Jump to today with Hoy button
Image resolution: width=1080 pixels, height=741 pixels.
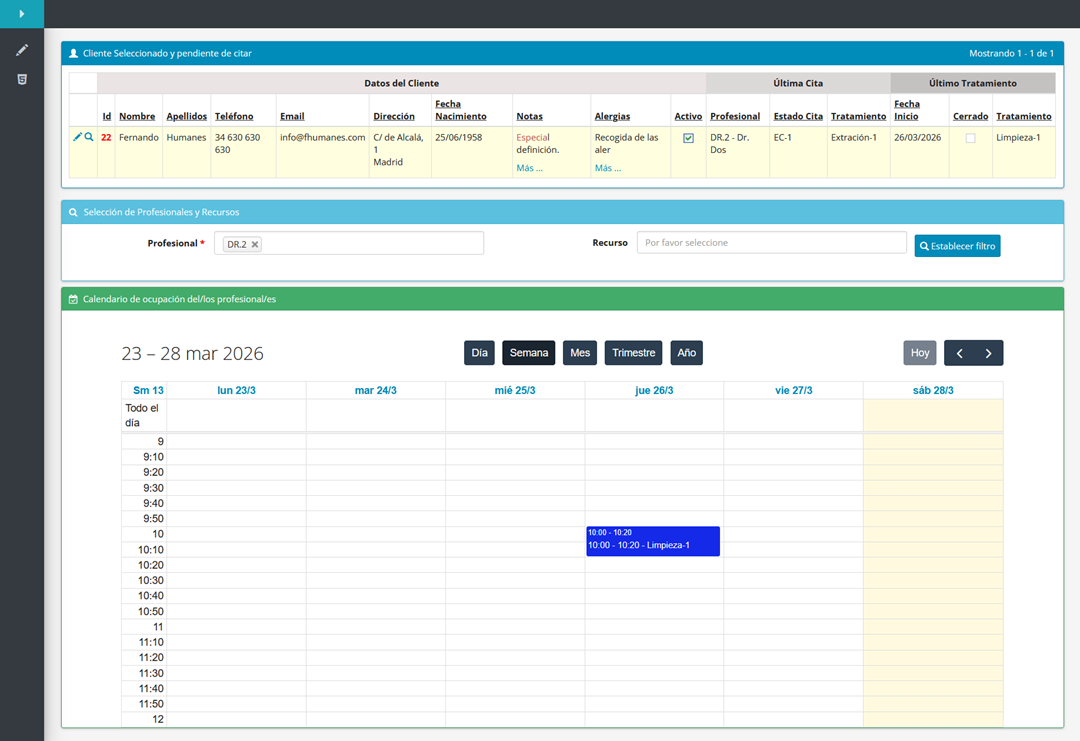tap(920, 353)
